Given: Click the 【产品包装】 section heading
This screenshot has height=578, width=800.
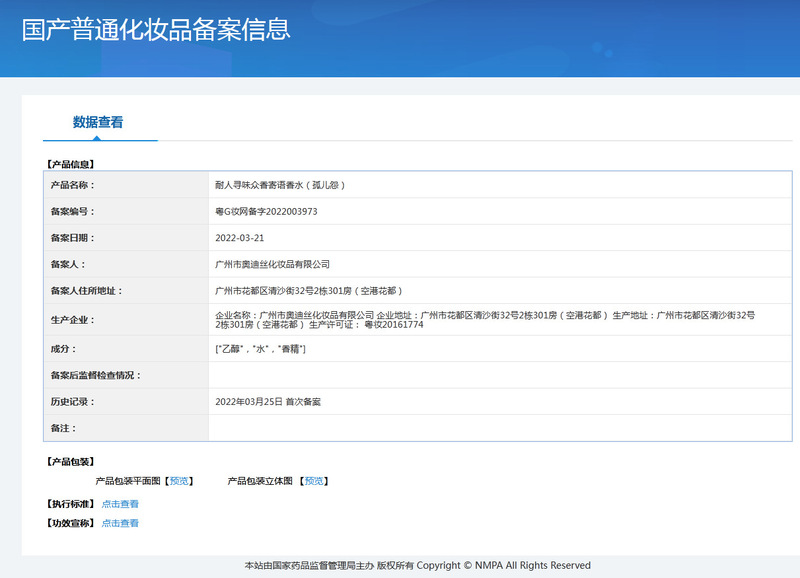Looking at the screenshot, I should pyautogui.click(x=70, y=462).
